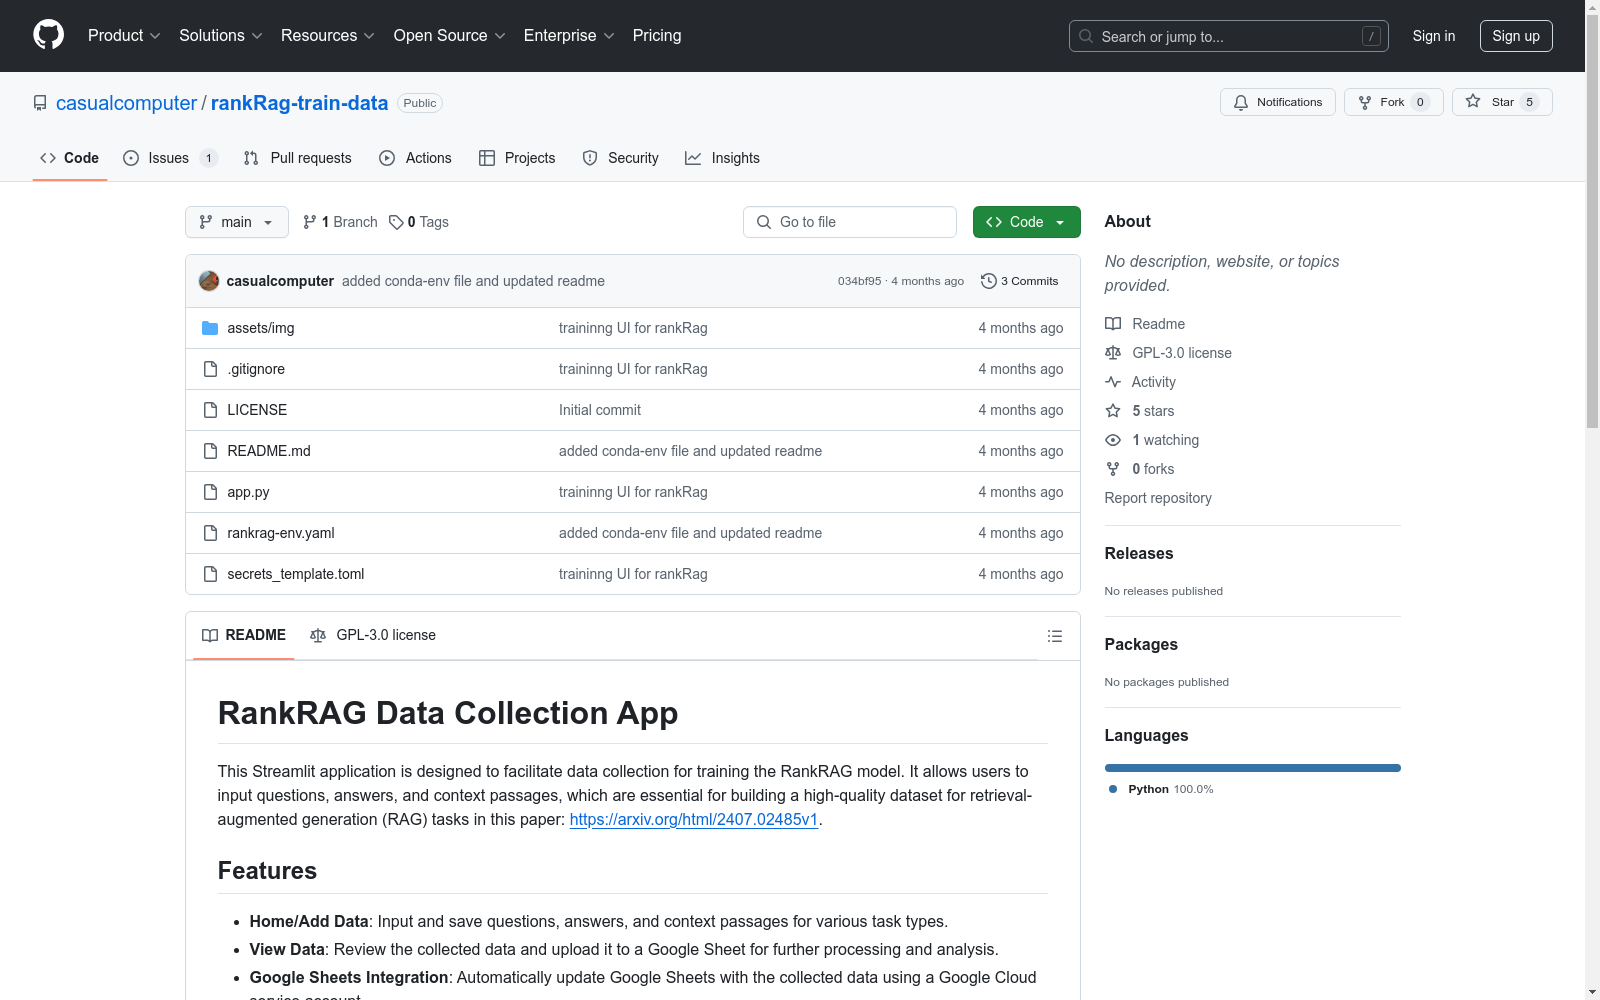
Task: Click the eye icon next to watching
Action: [1113, 440]
